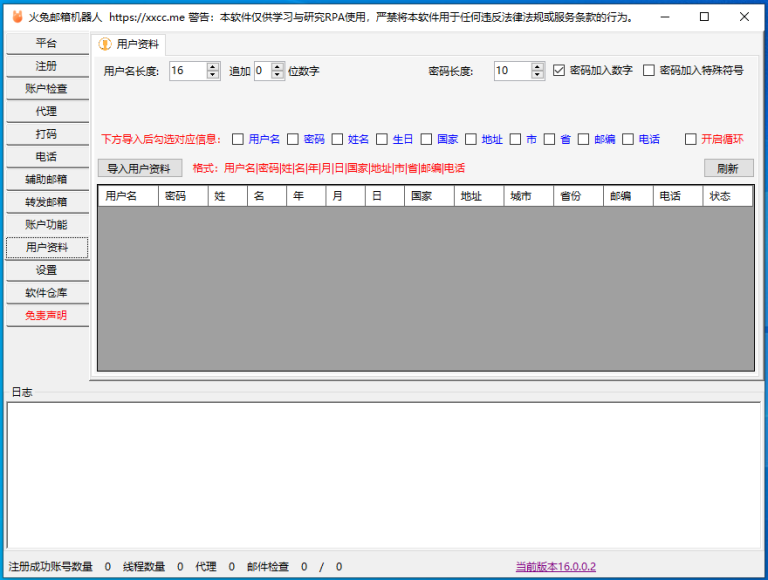Open 账户功能 section
The width and height of the screenshot is (768, 580).
point(47,225)
